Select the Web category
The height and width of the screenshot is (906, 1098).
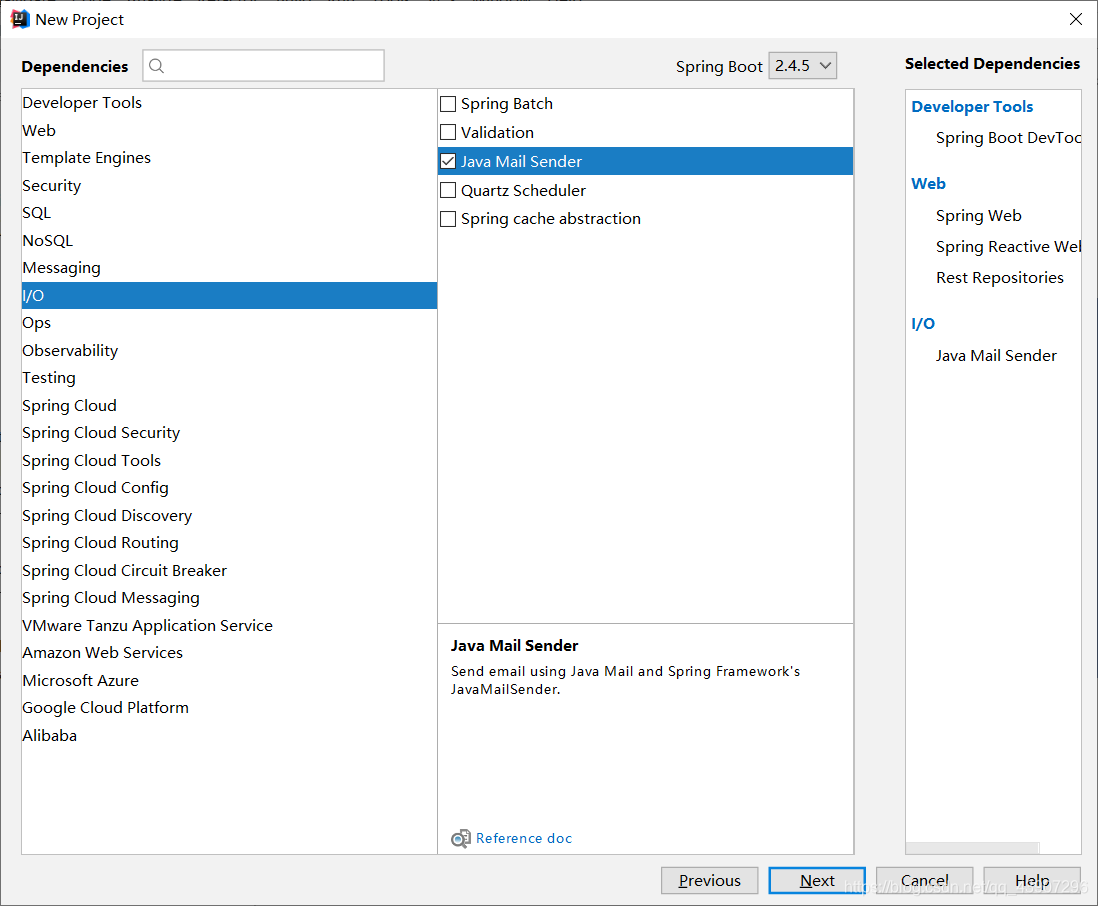229,130
